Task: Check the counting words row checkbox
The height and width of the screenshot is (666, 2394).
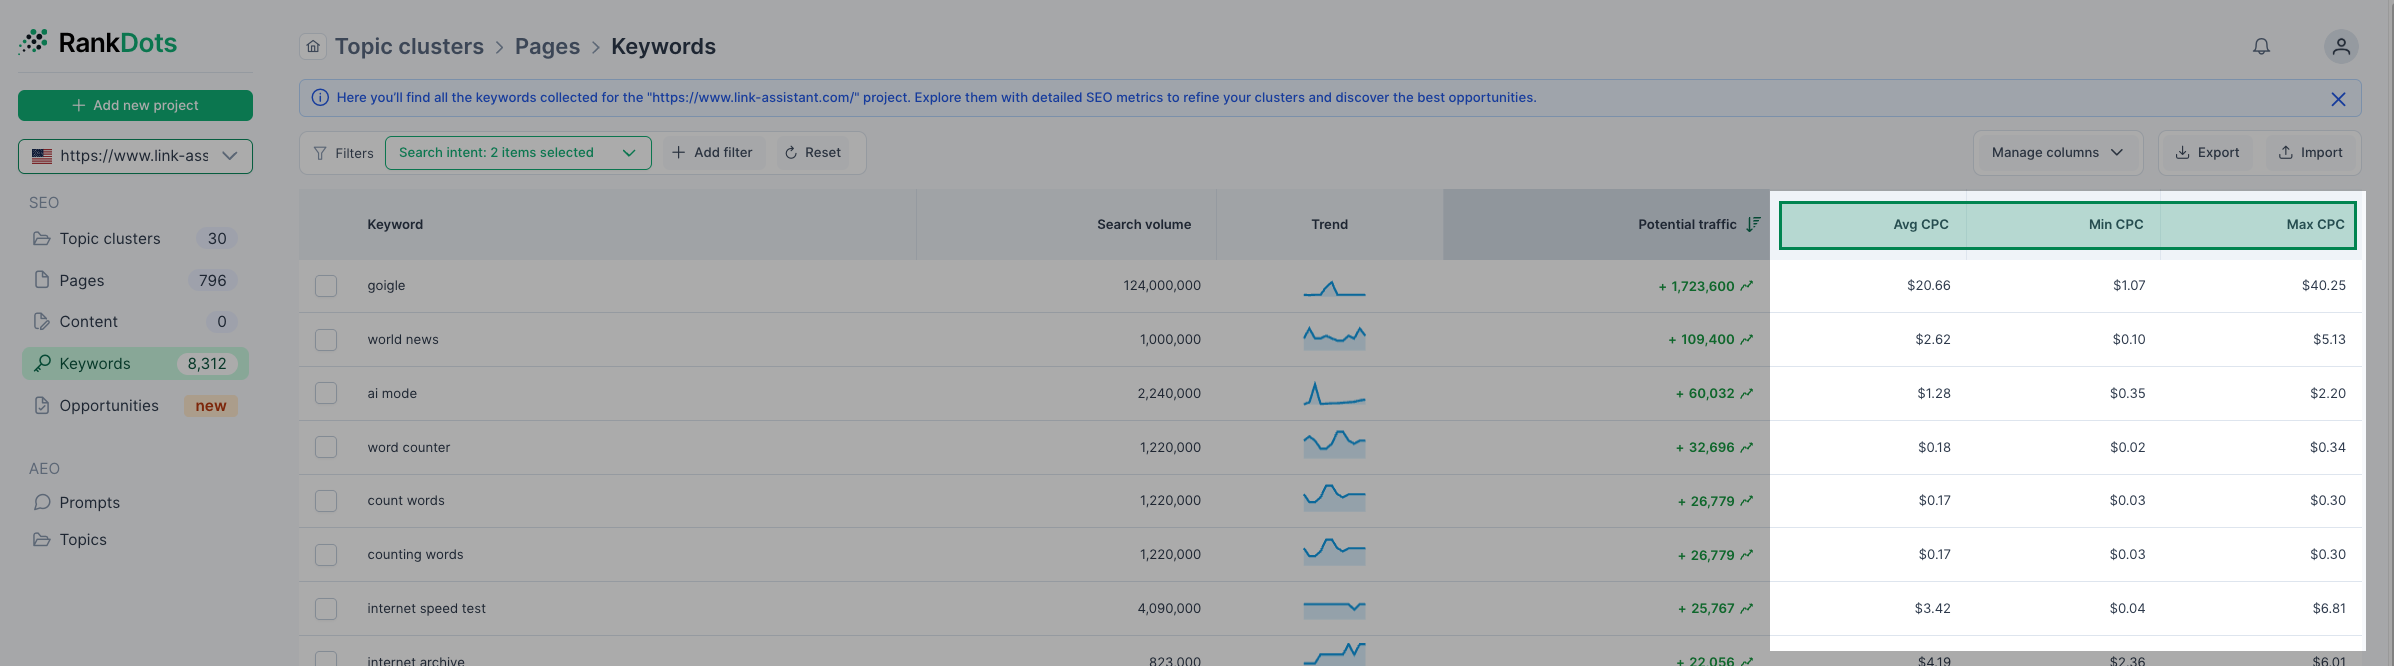Action: click(x=326, y=555)
